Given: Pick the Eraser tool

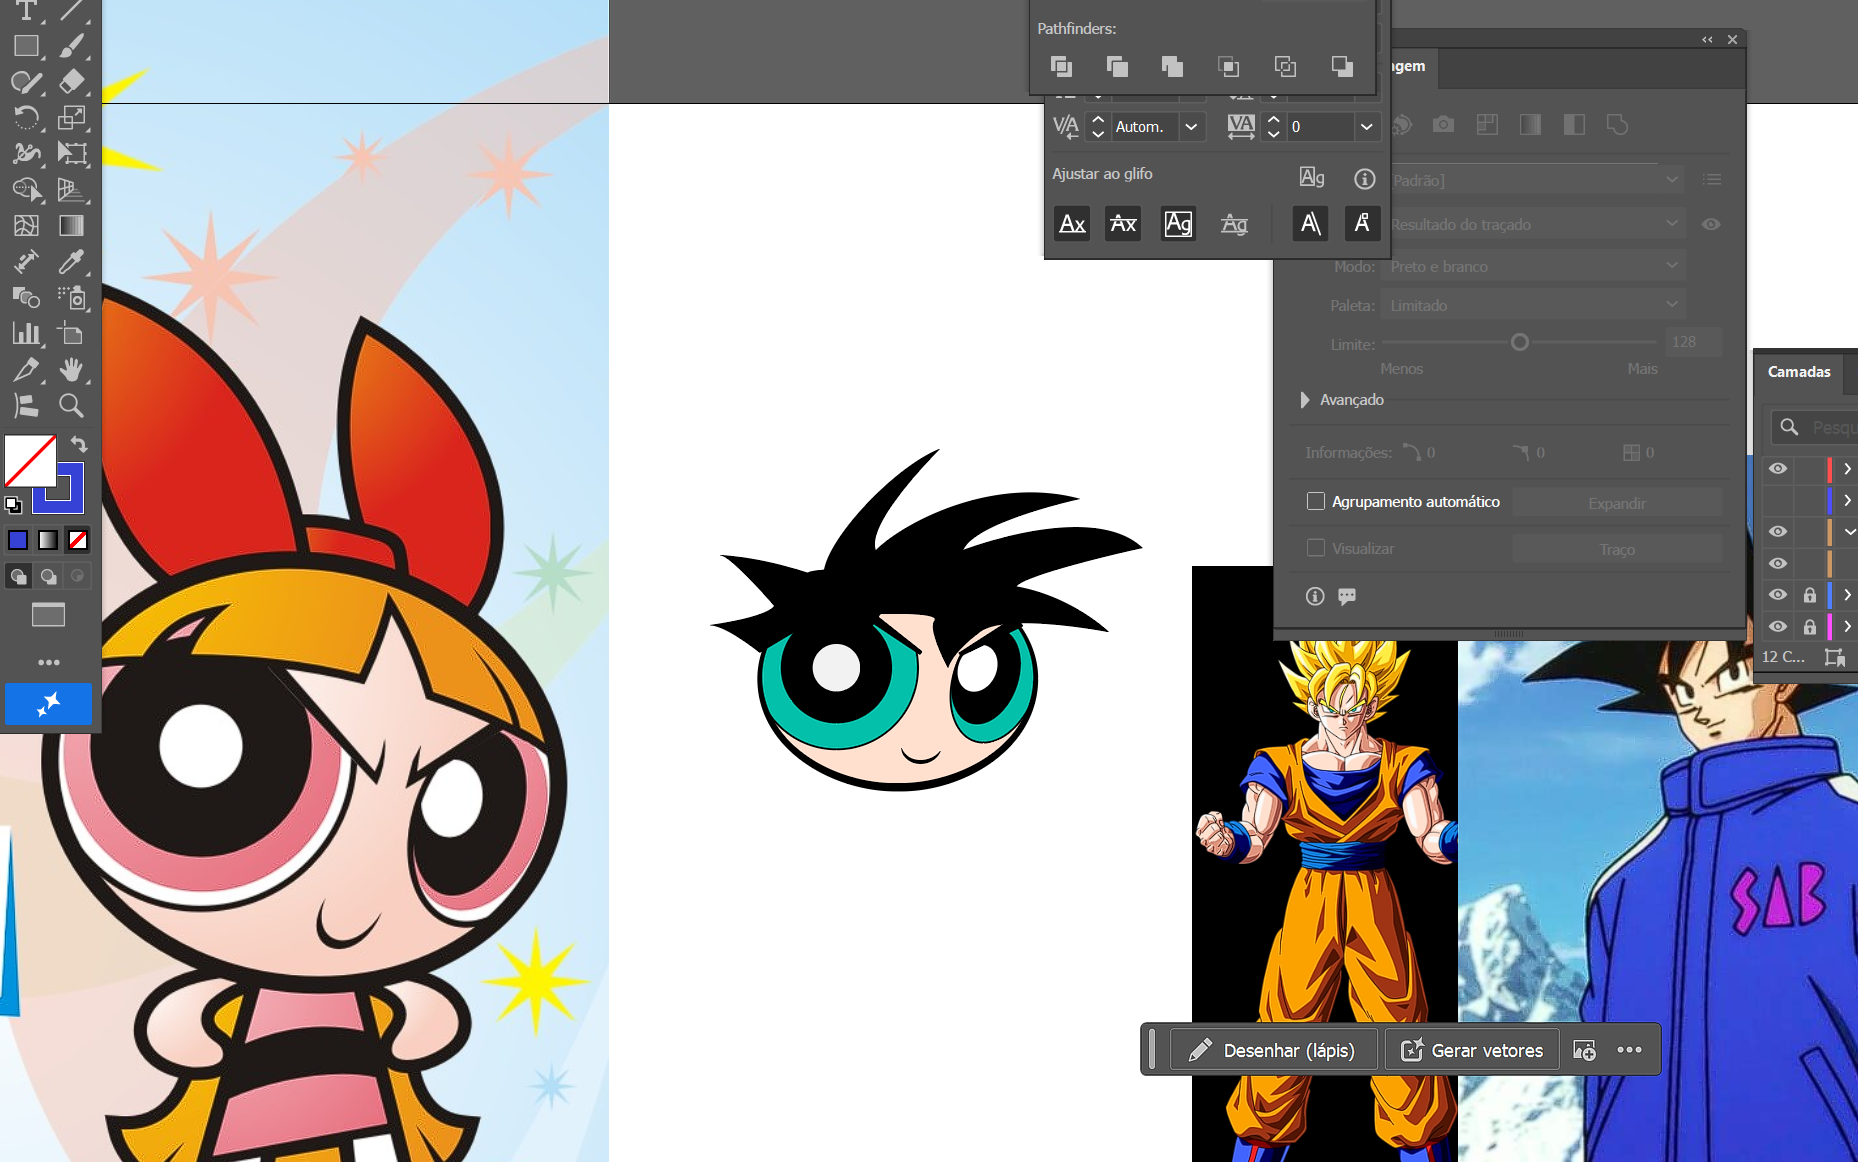Looking at the screenshot, I should 71,81.
